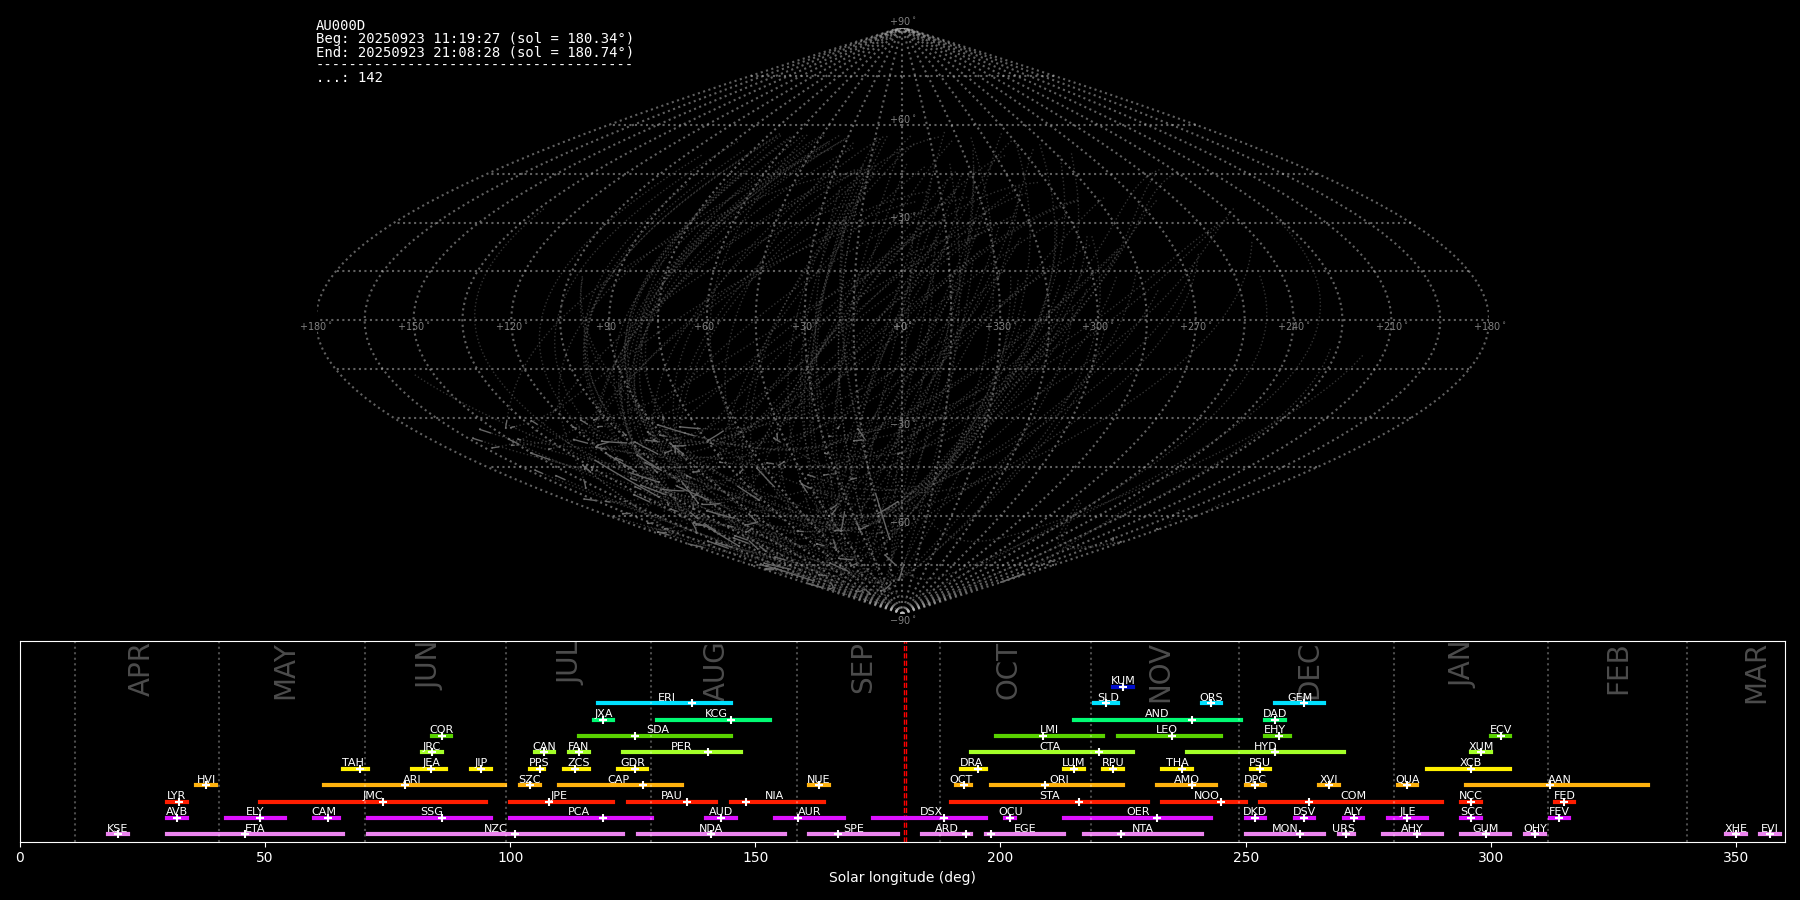Click the +0° center map label
This screenshot has height=900, width=1800.
[901, 326]
